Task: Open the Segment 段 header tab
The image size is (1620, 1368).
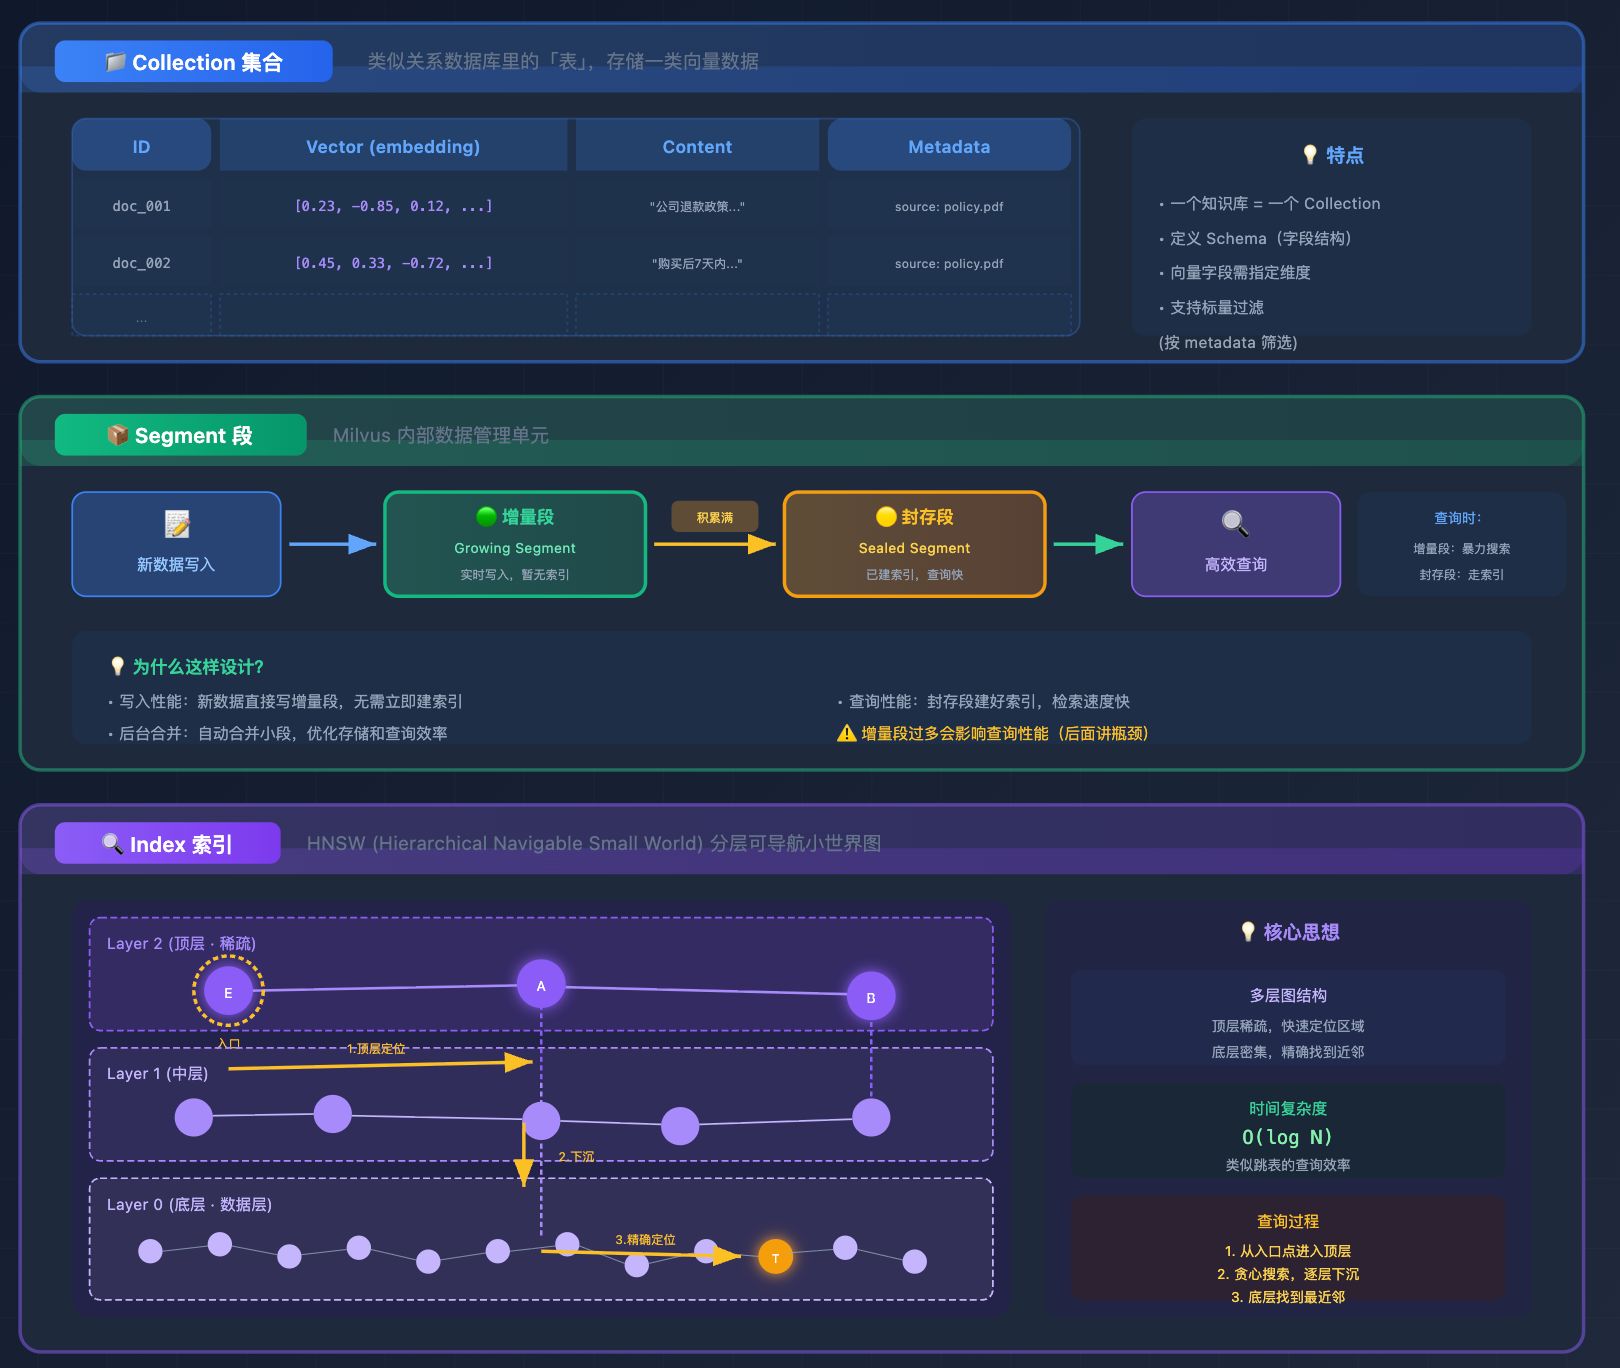Action: 181,435
